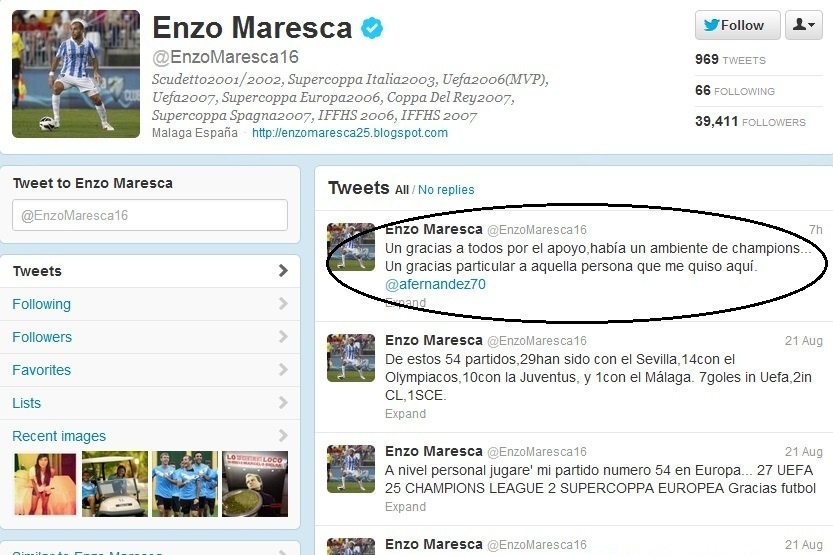
Task: Open the user actions person-icon dropdown
Action: pyautogui.click(x=804, y=25)
